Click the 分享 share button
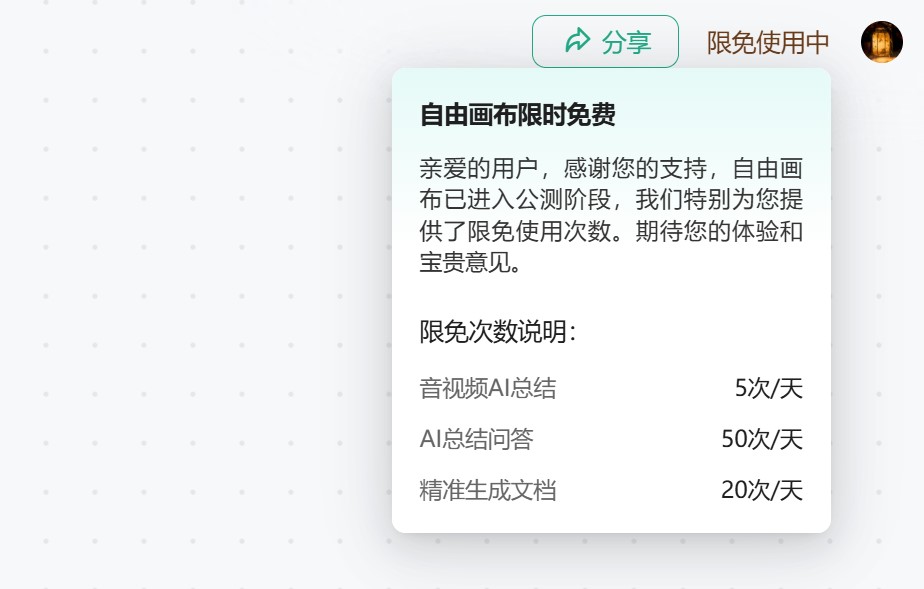Screen dimensions: 924x589 (605, 41)
